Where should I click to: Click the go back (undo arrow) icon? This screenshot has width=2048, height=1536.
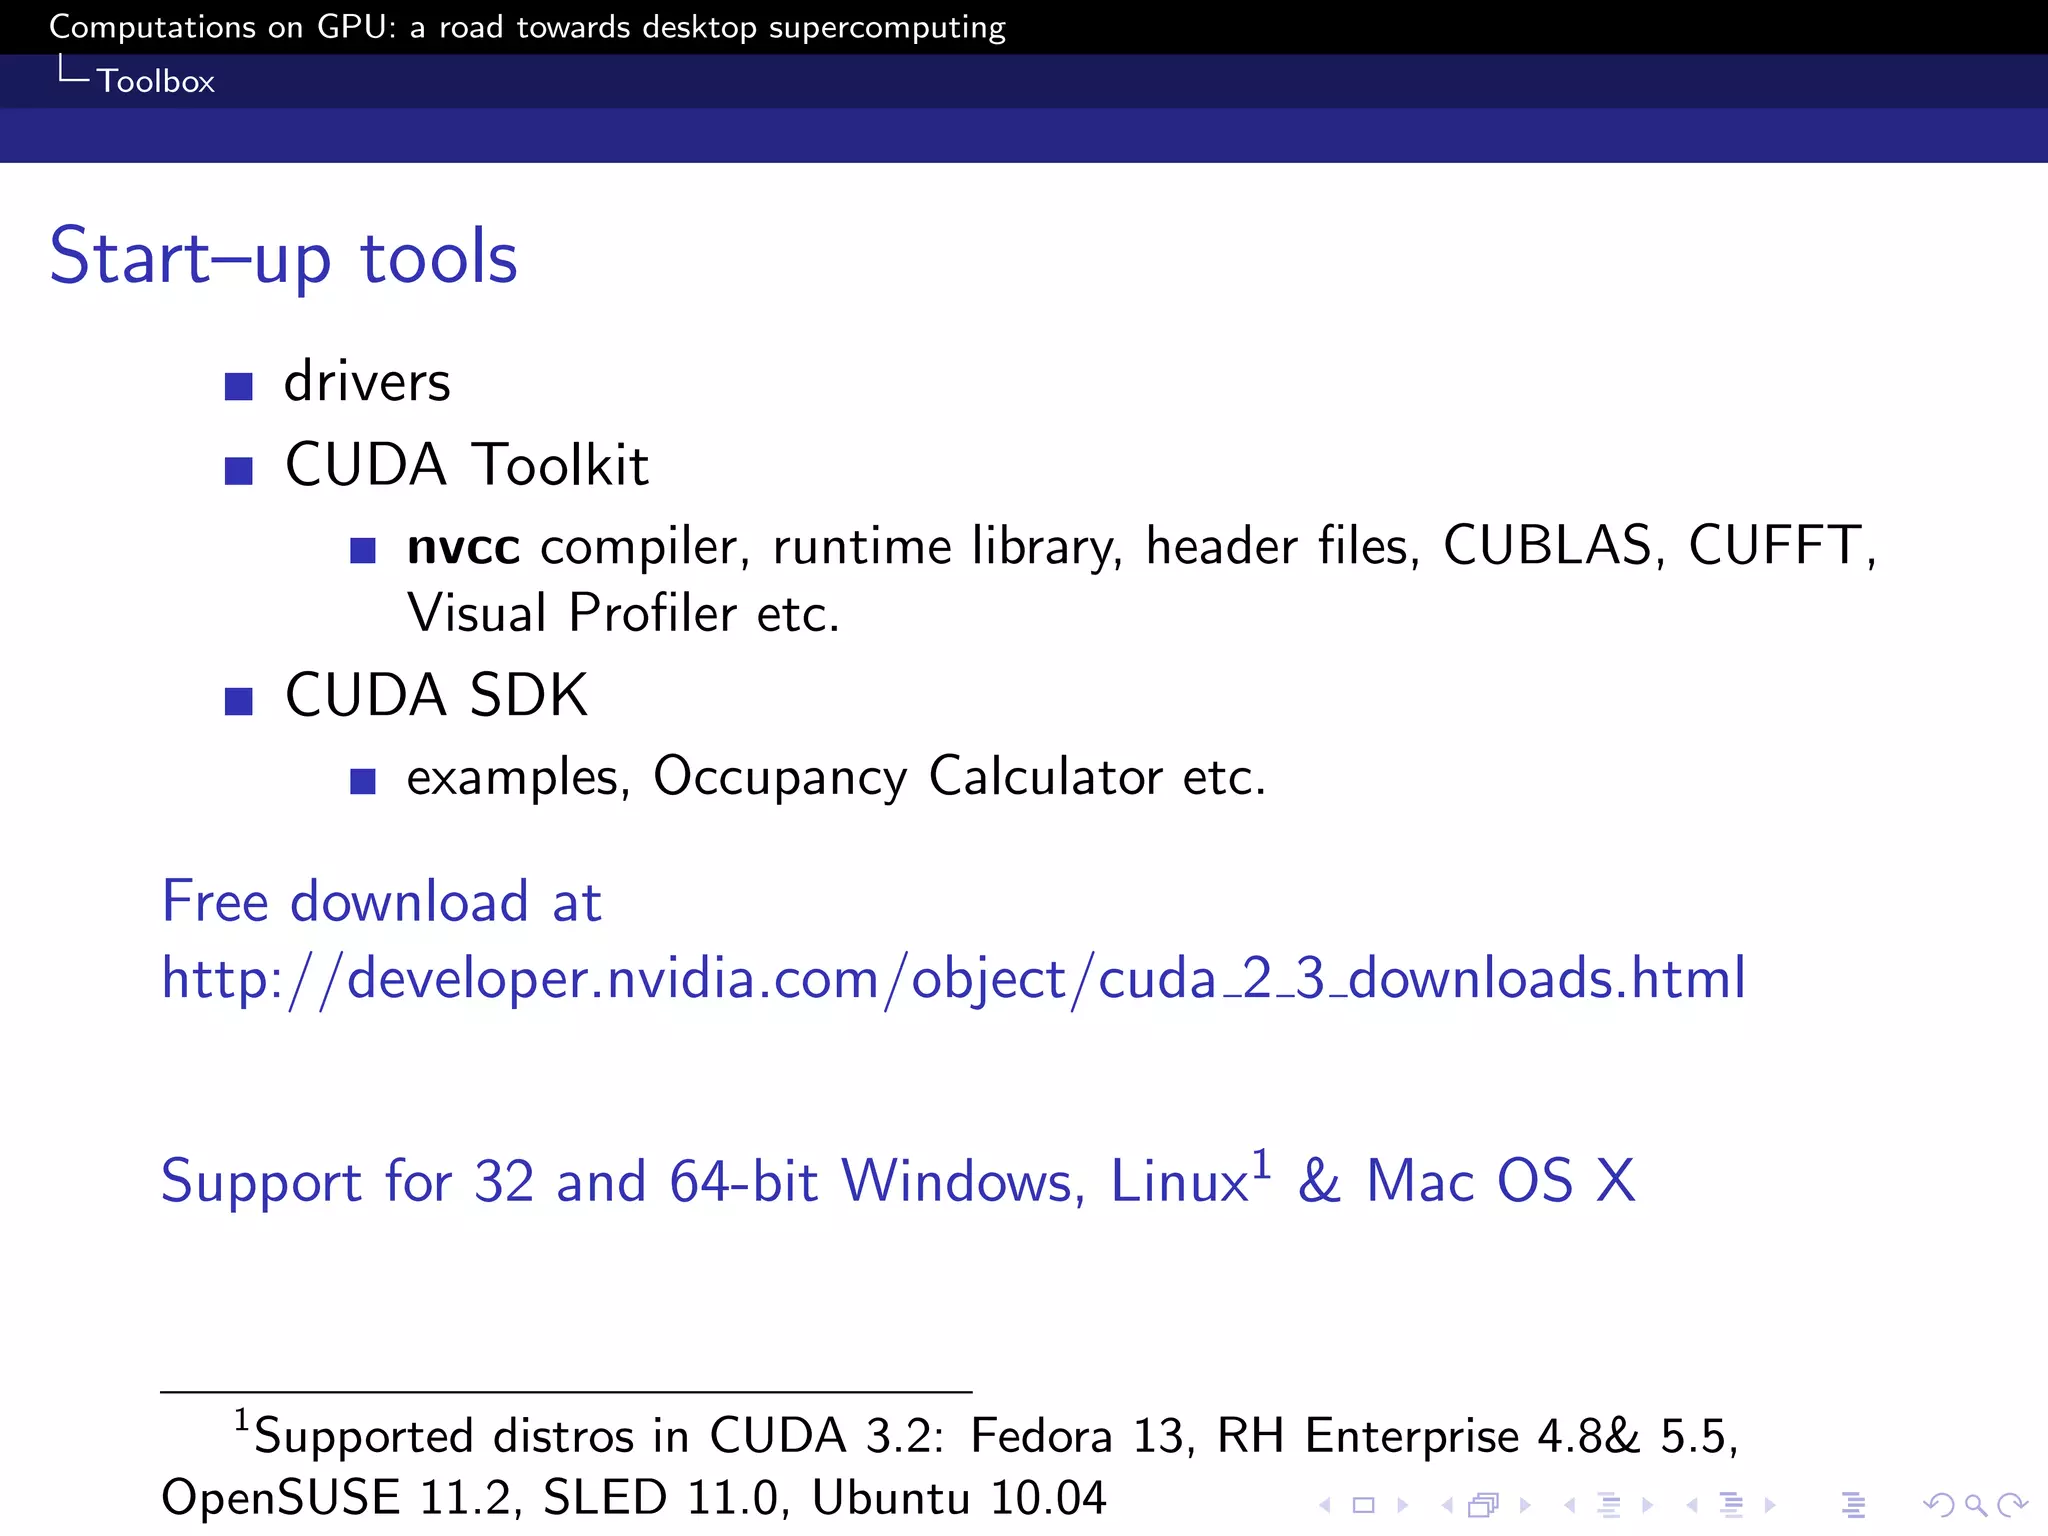[1938, 1505]
